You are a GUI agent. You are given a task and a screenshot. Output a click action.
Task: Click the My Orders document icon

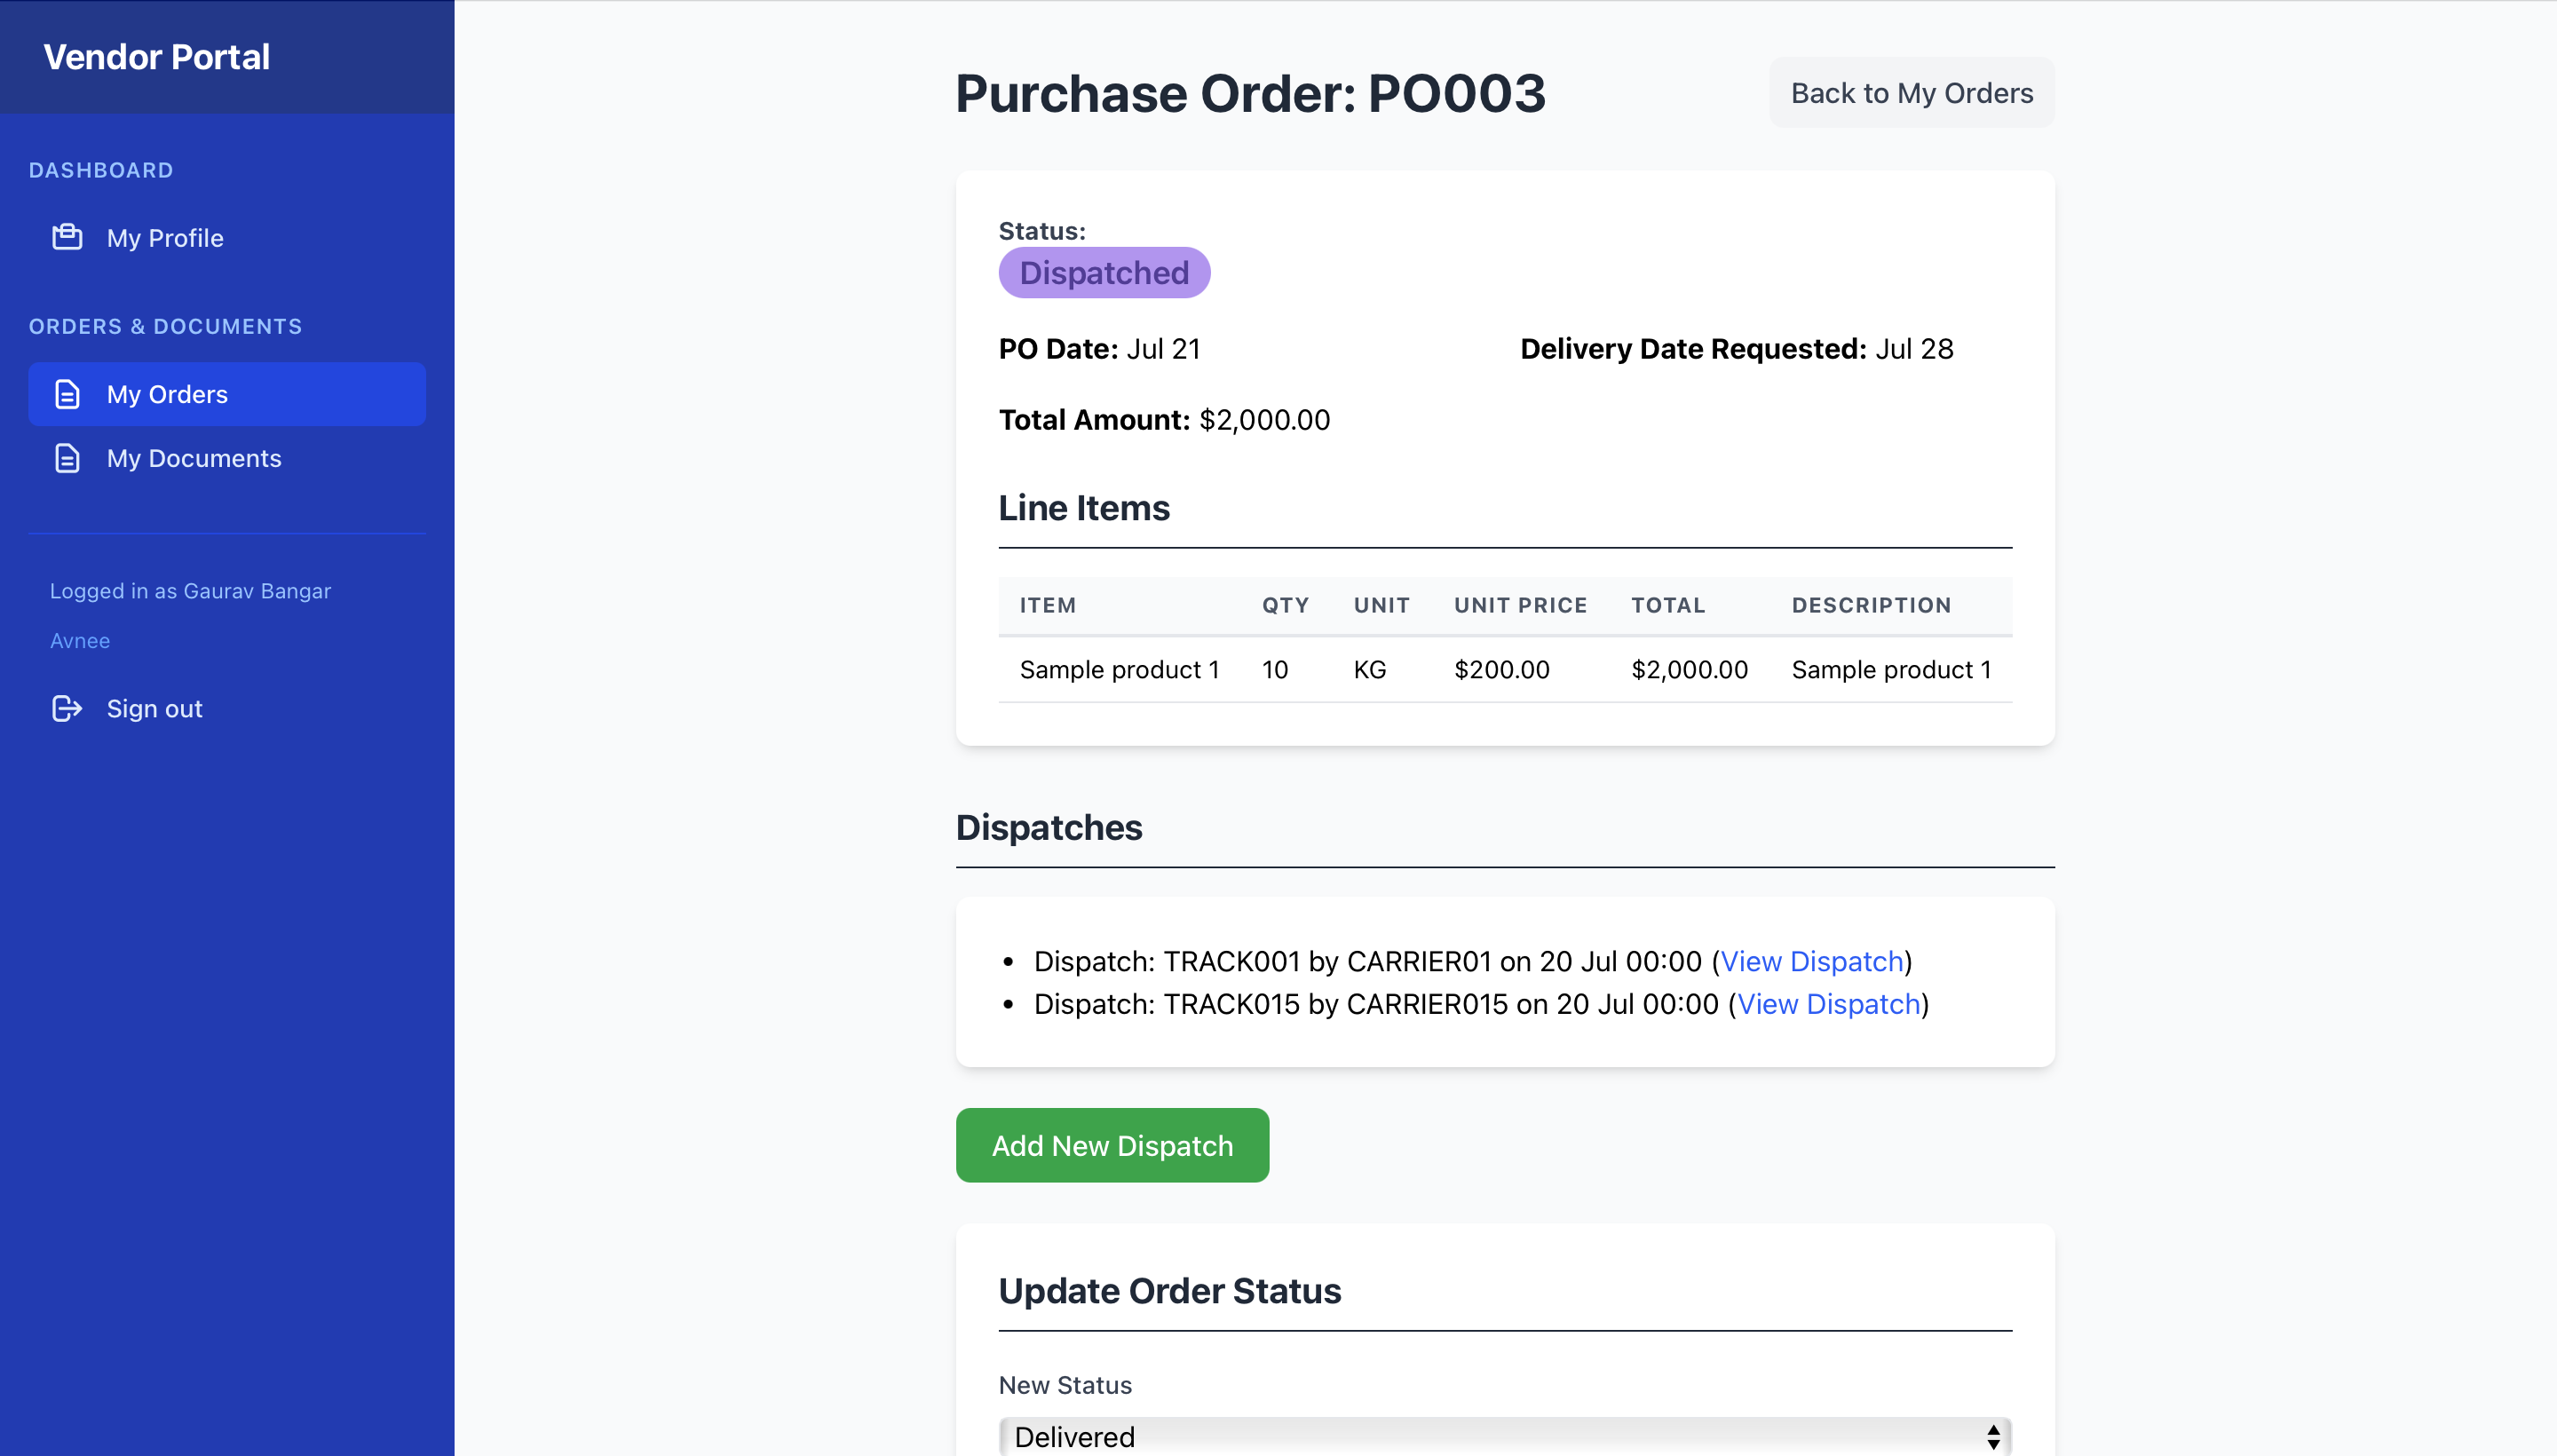tap(67, 394)
